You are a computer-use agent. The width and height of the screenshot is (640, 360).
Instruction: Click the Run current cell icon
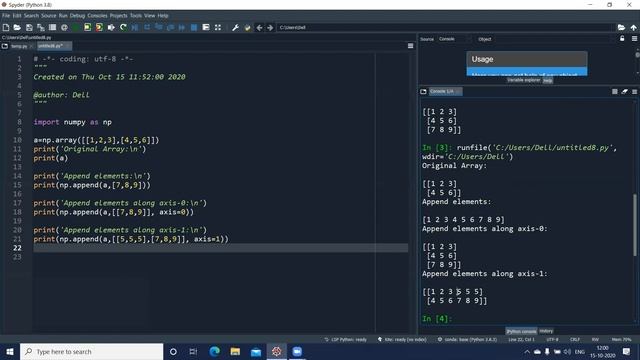coord(87,27)
